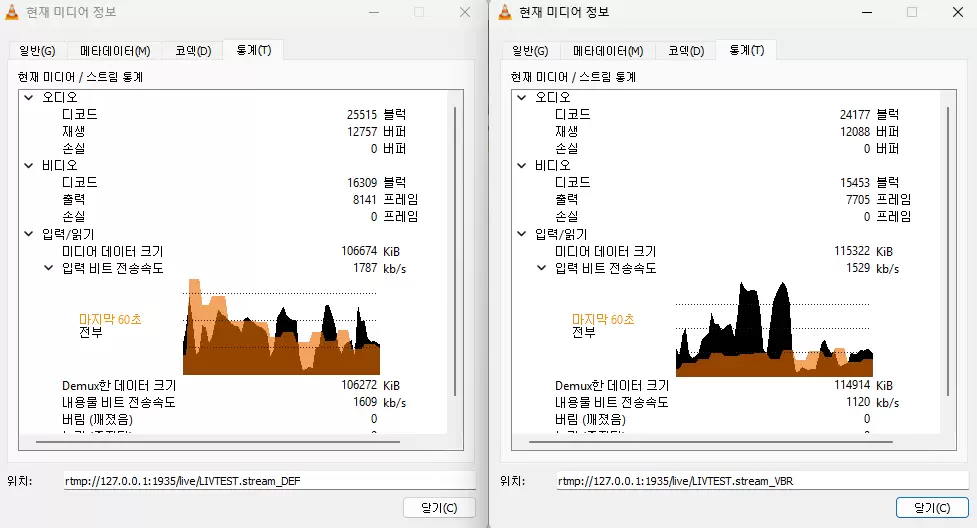
Task: Click 닫기(C) button in left window
Action: pyautogui.click(x=439, y=508)
